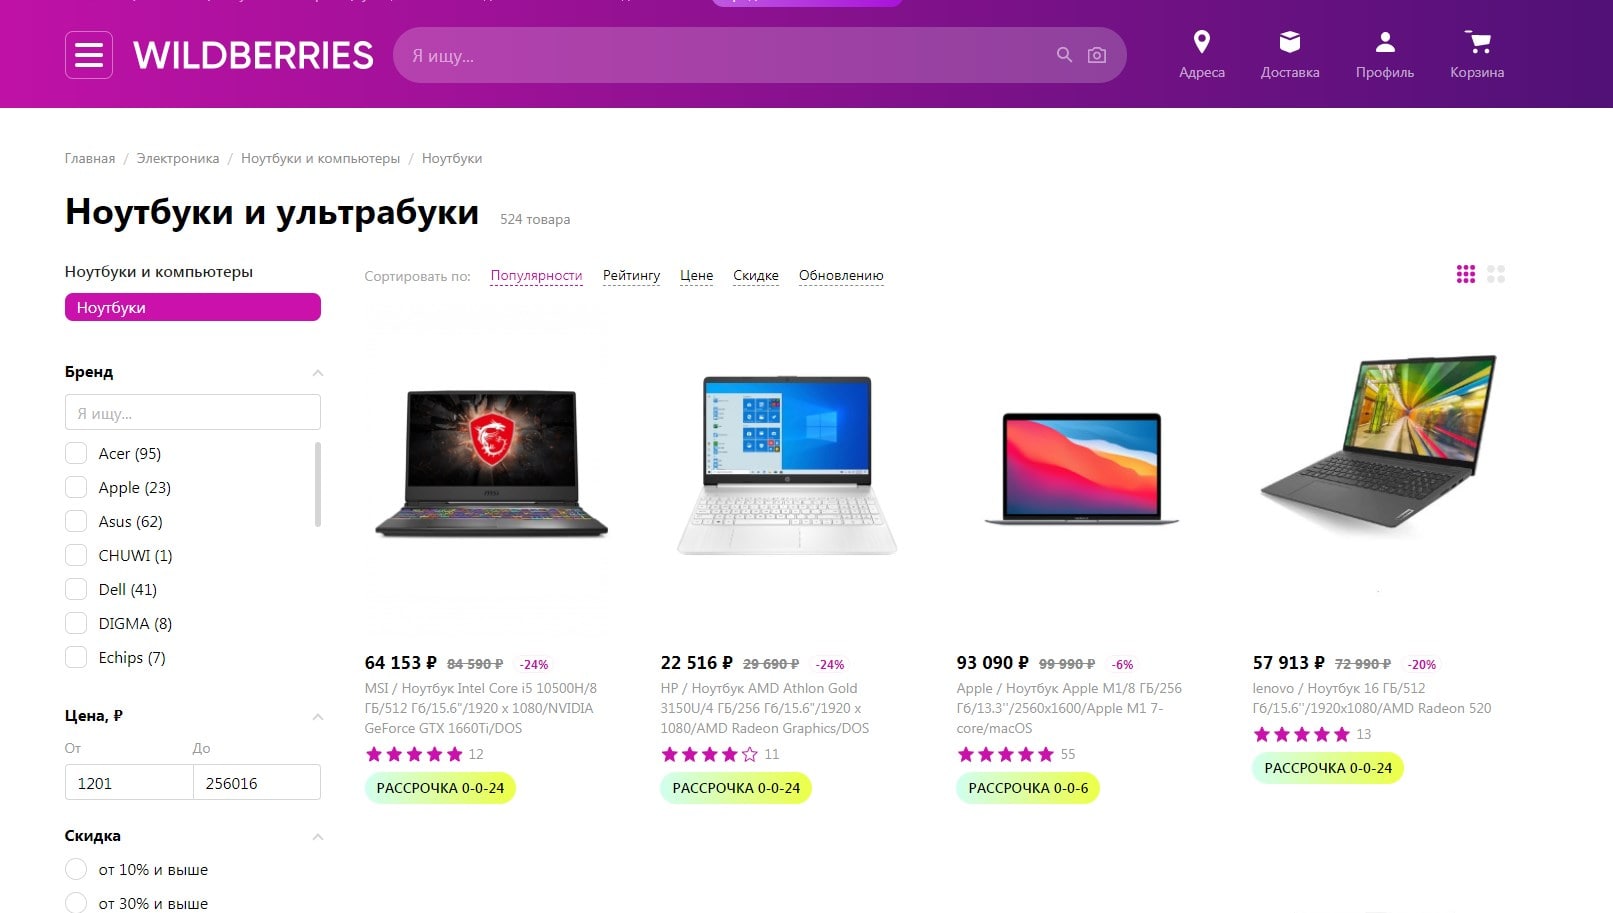Collapse the Цена price filter section

tap(318, 717)
